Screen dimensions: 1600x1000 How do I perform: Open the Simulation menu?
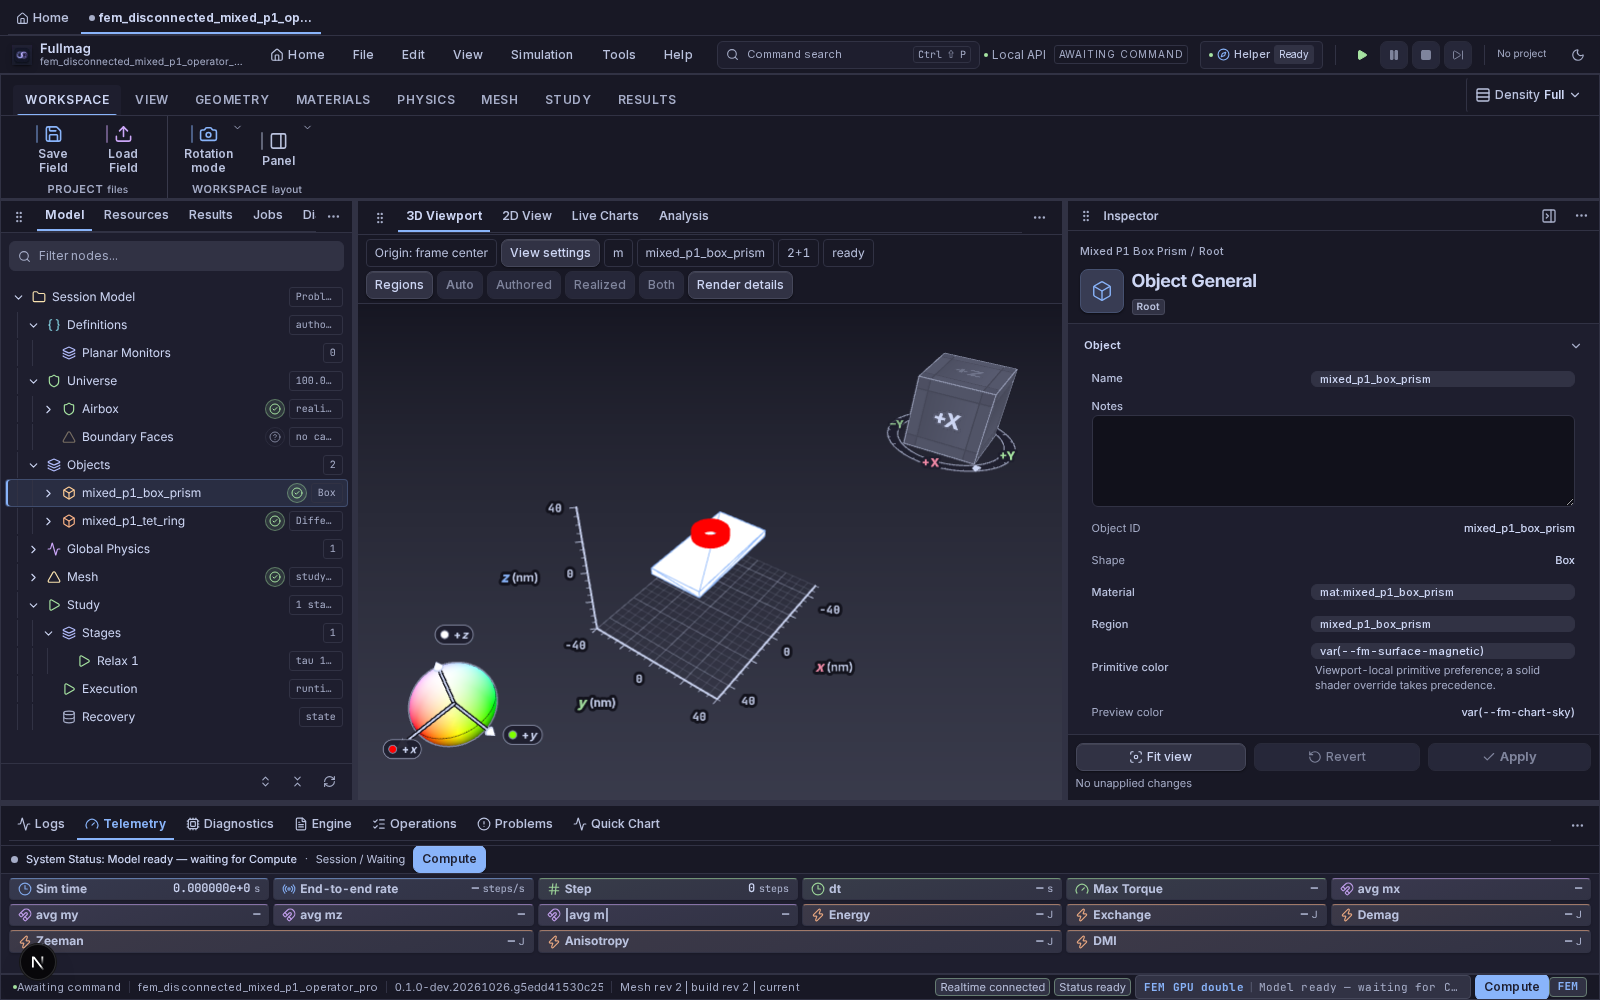(542, 55)
